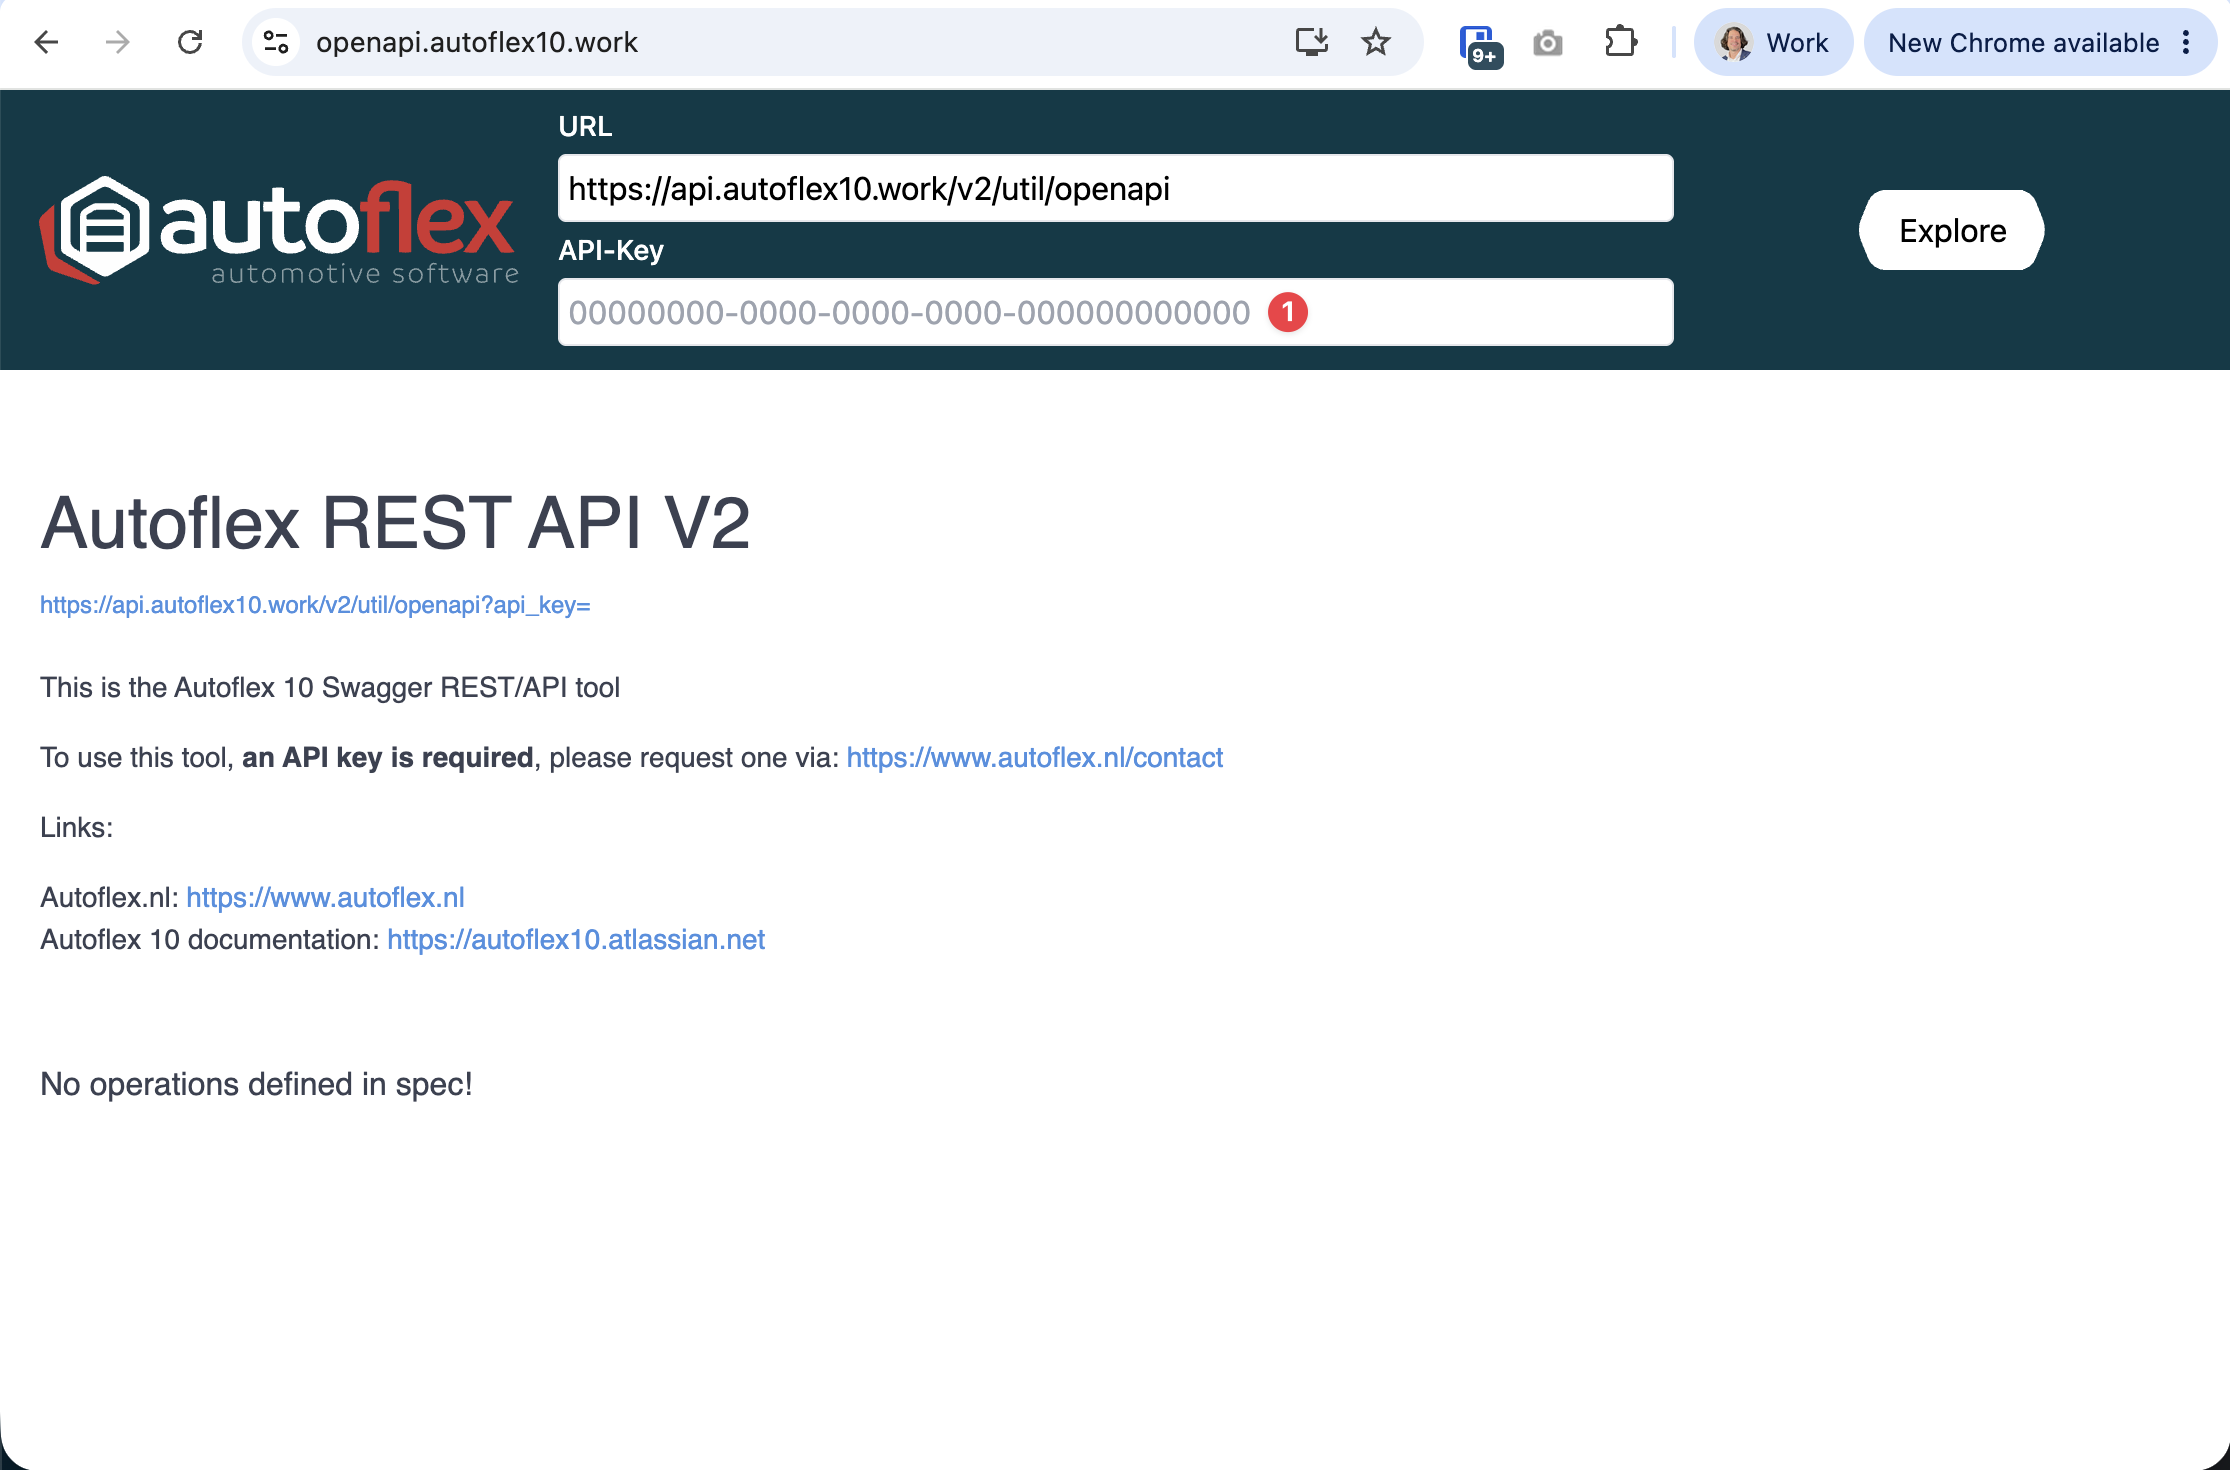Click the red password manager badge
This screenshot has height=1470, width=2230.
tap(1288, 312)
